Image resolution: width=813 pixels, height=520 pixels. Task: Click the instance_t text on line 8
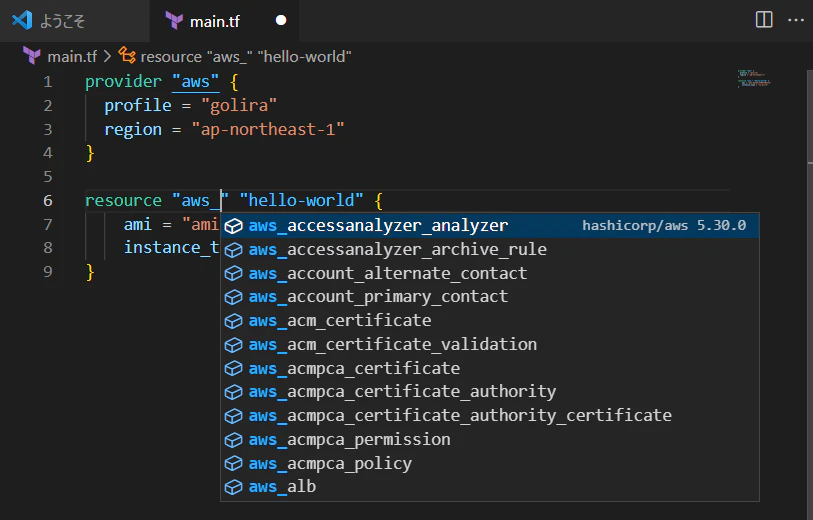point(172,248)
